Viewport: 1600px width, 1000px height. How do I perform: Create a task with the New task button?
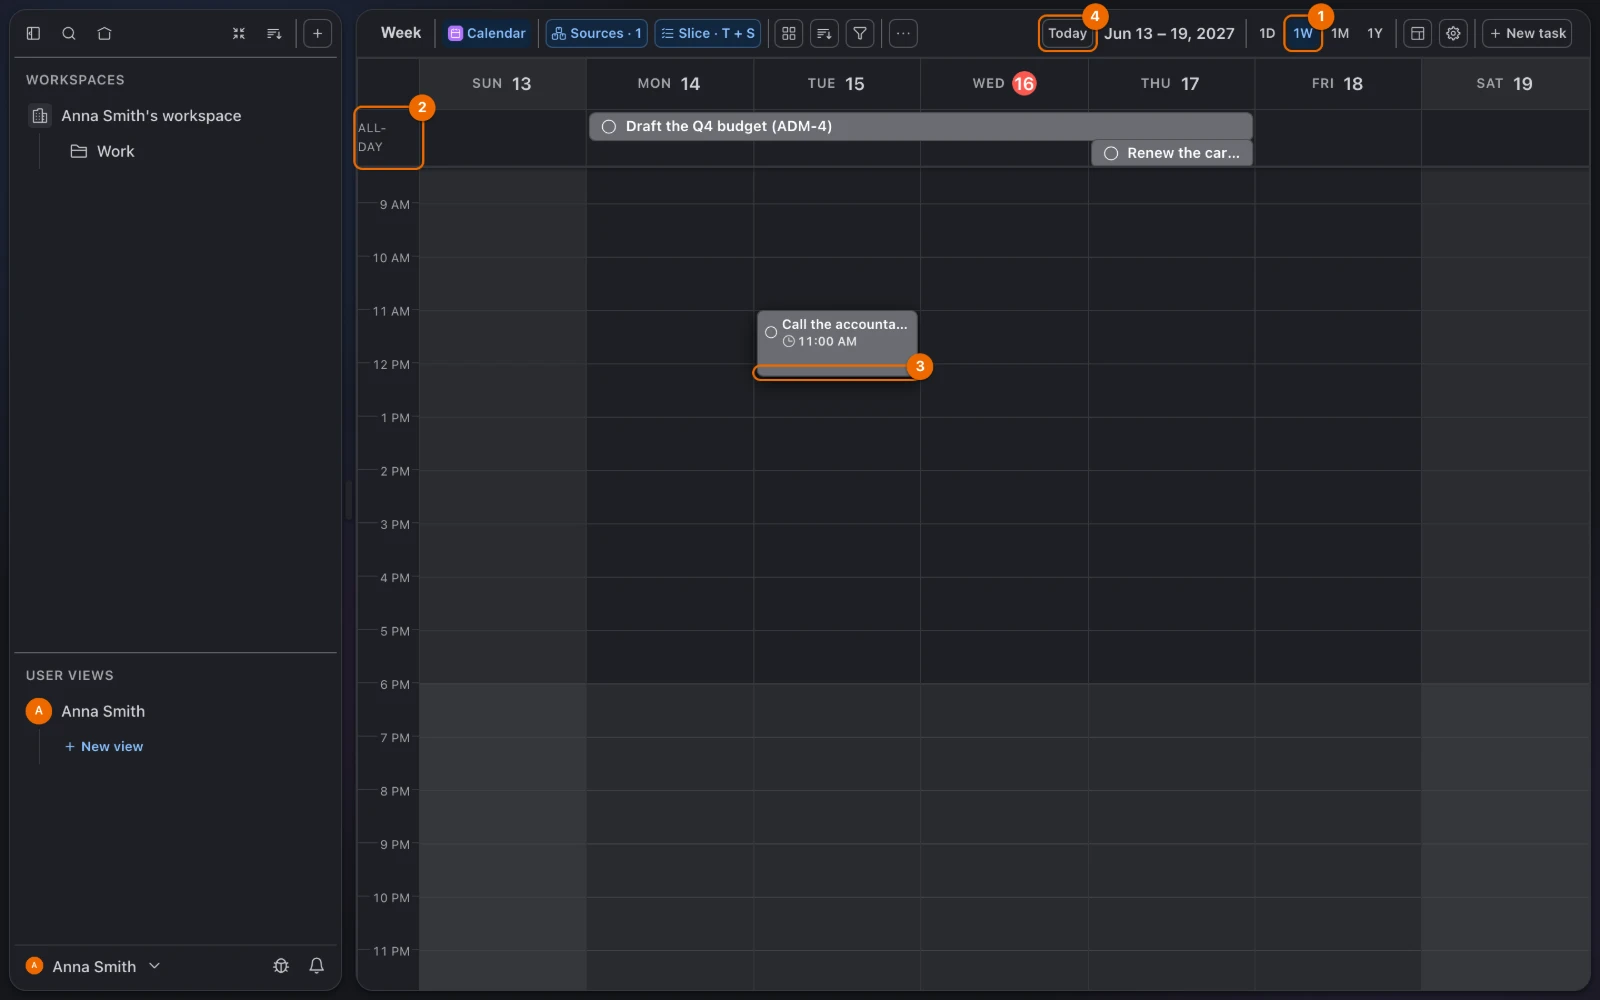point(1527,33)
